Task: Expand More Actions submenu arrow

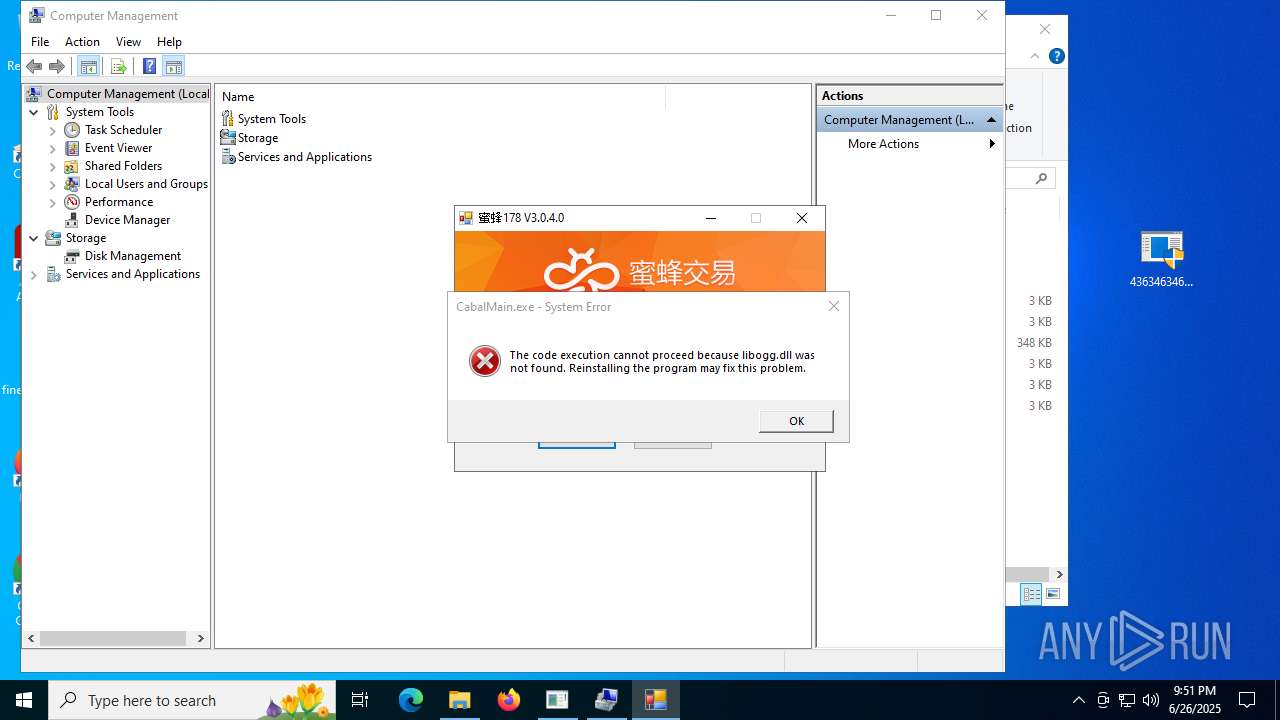Action: tap(992, 144)
